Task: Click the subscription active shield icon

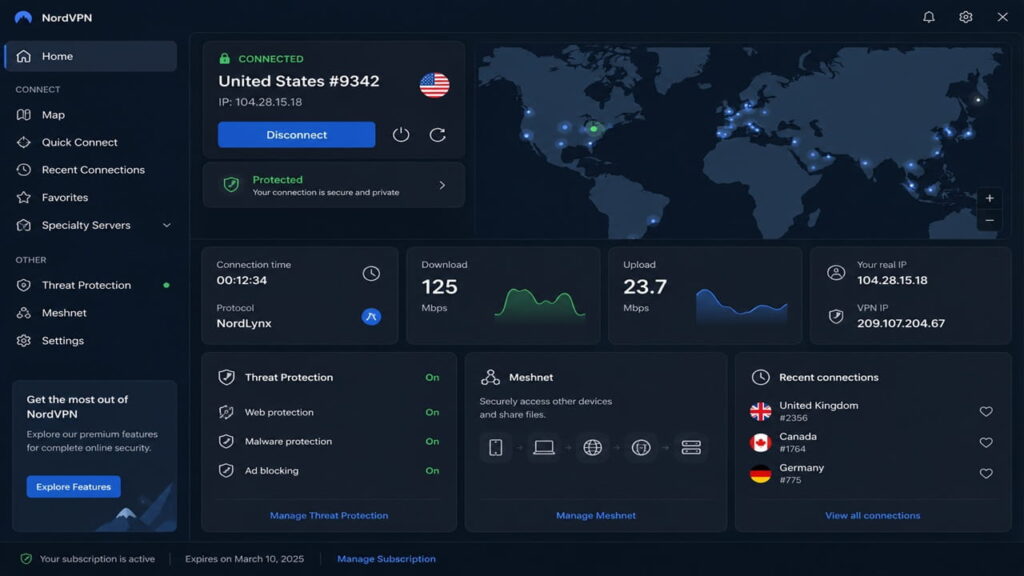Action: 26,558
